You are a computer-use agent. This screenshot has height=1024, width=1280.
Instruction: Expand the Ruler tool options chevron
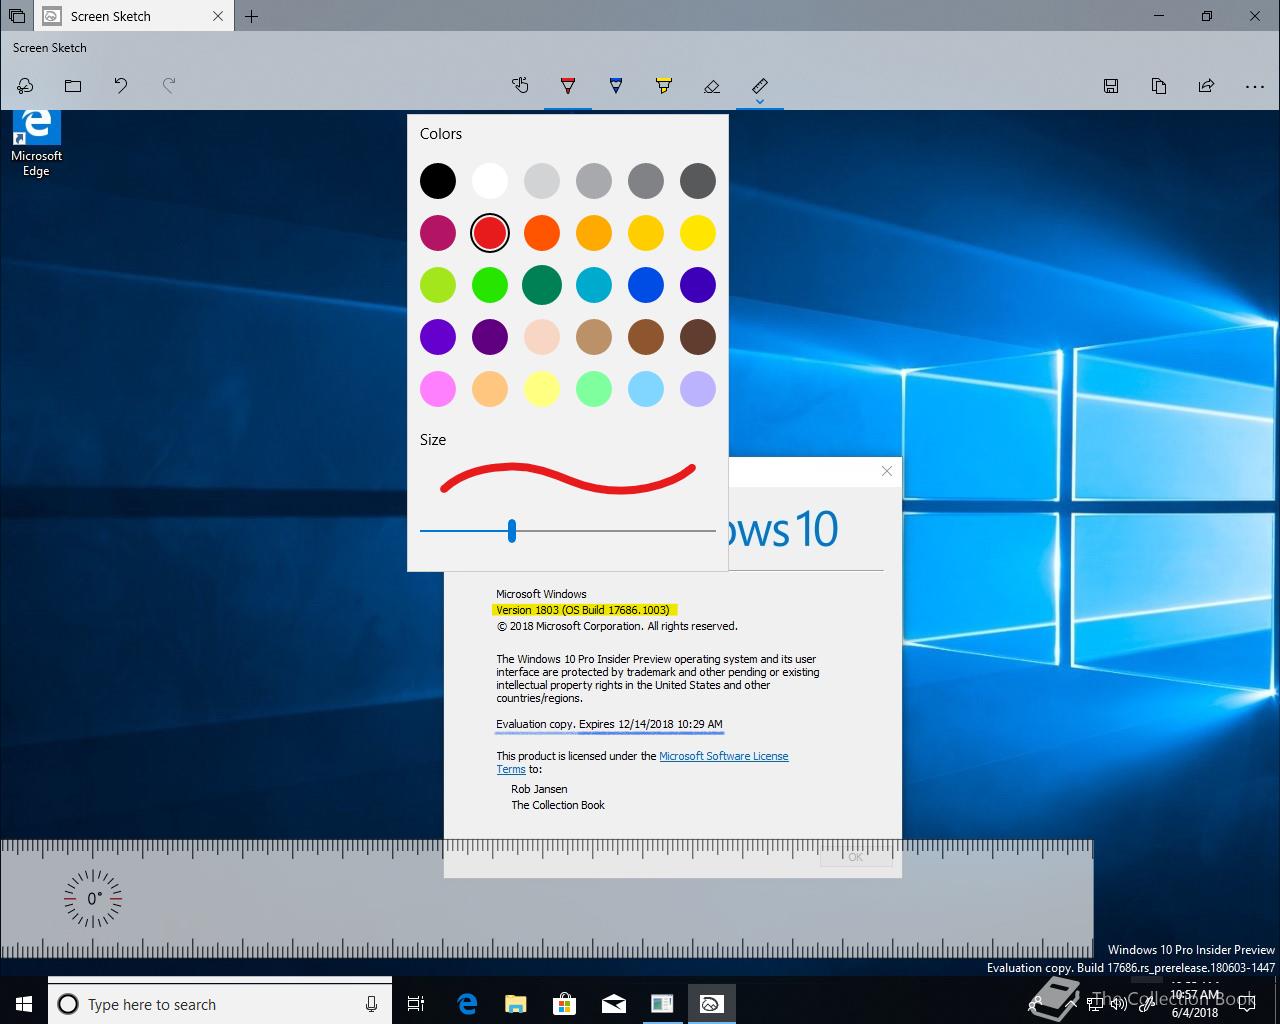tap(760, 101)
